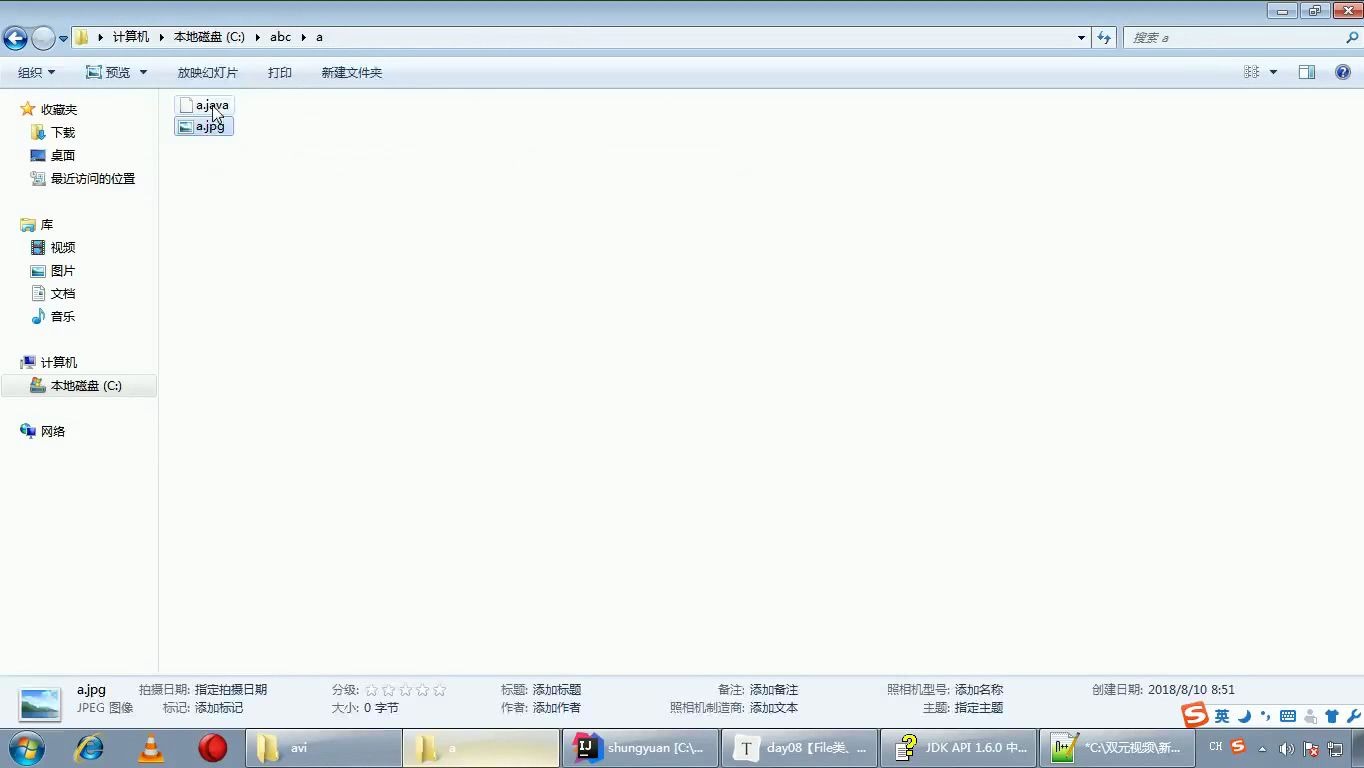The width and height of the screenshot is (1364, 768).
Task: Open the 图片 library
Action: [63, 270]
